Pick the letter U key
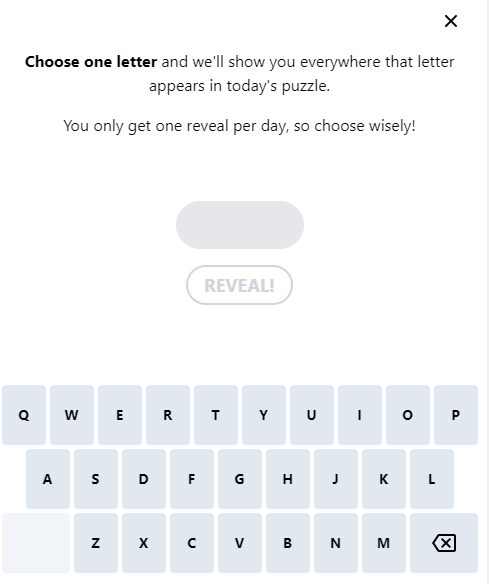 pyautogui.click(x=312, y=415)
